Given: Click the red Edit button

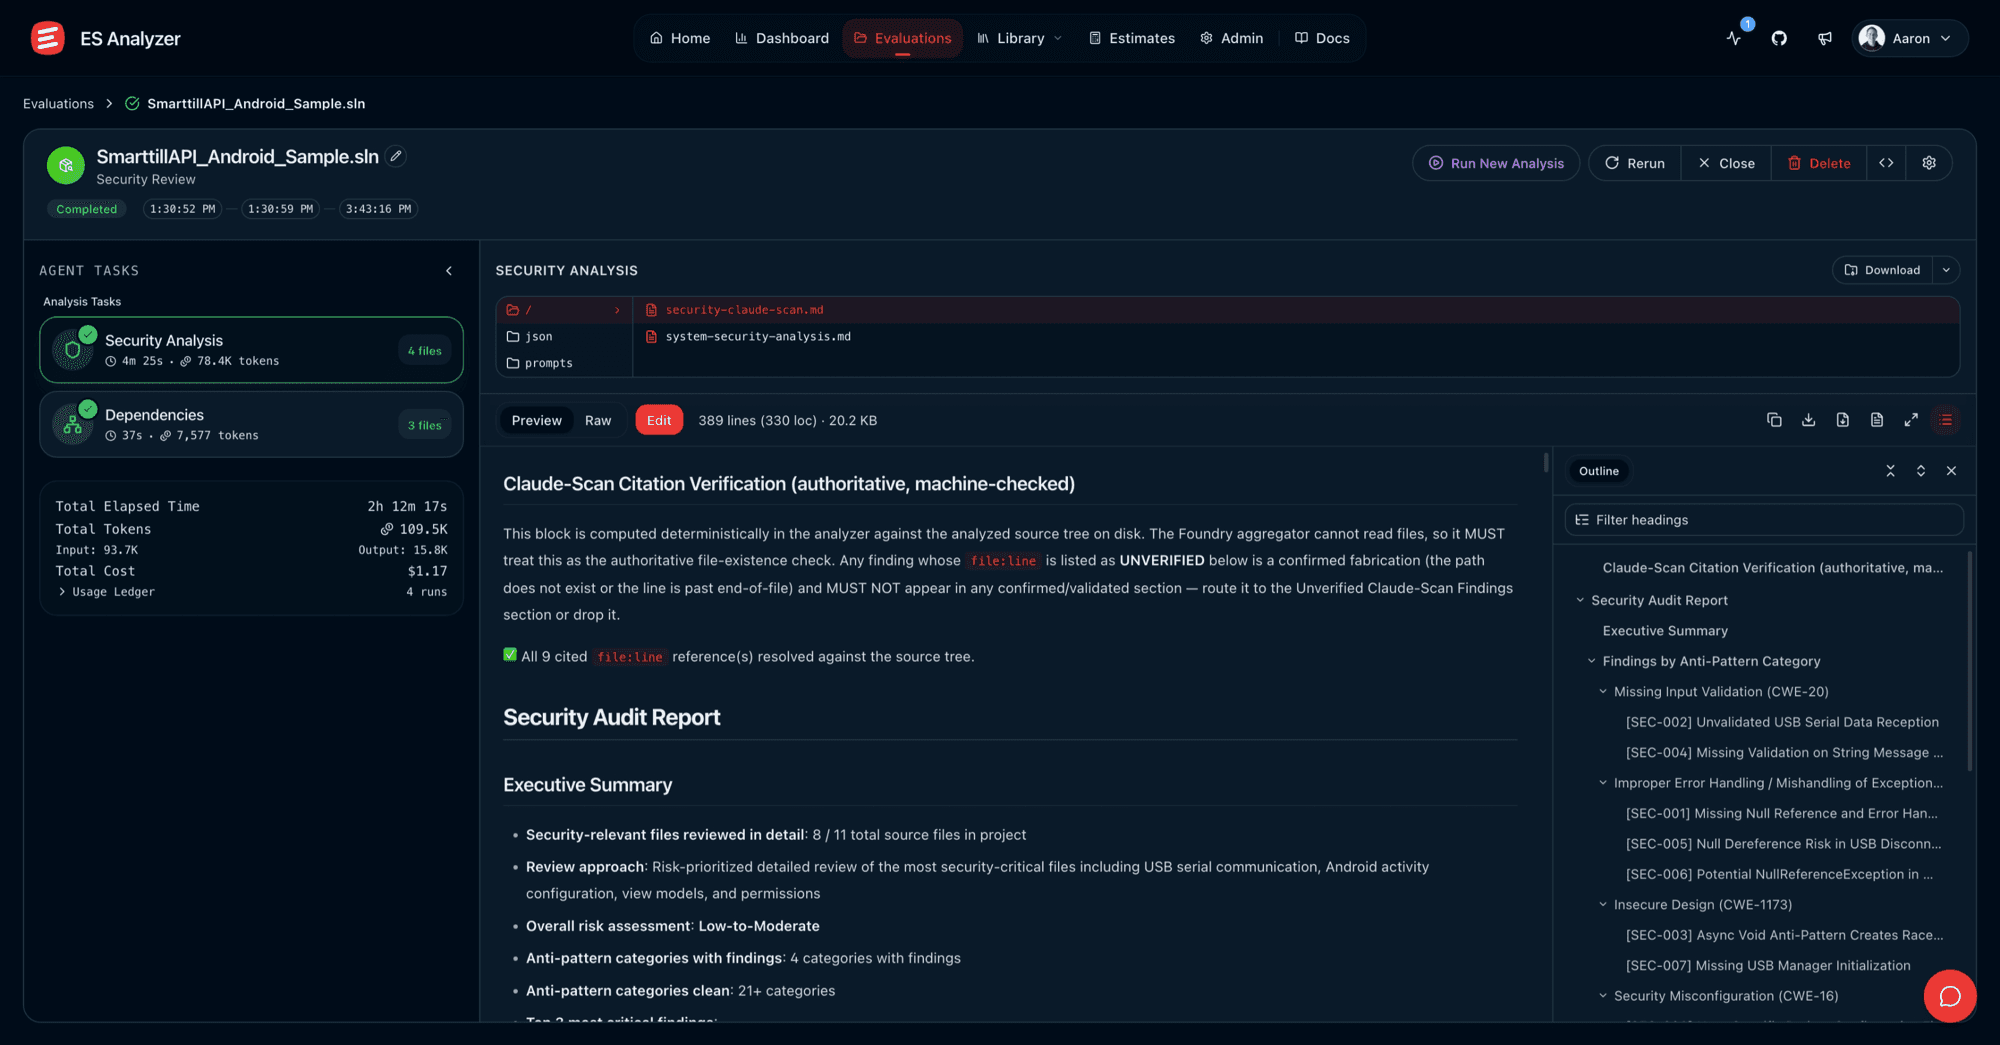Looking at the screenshot, I should click(659, 420).
